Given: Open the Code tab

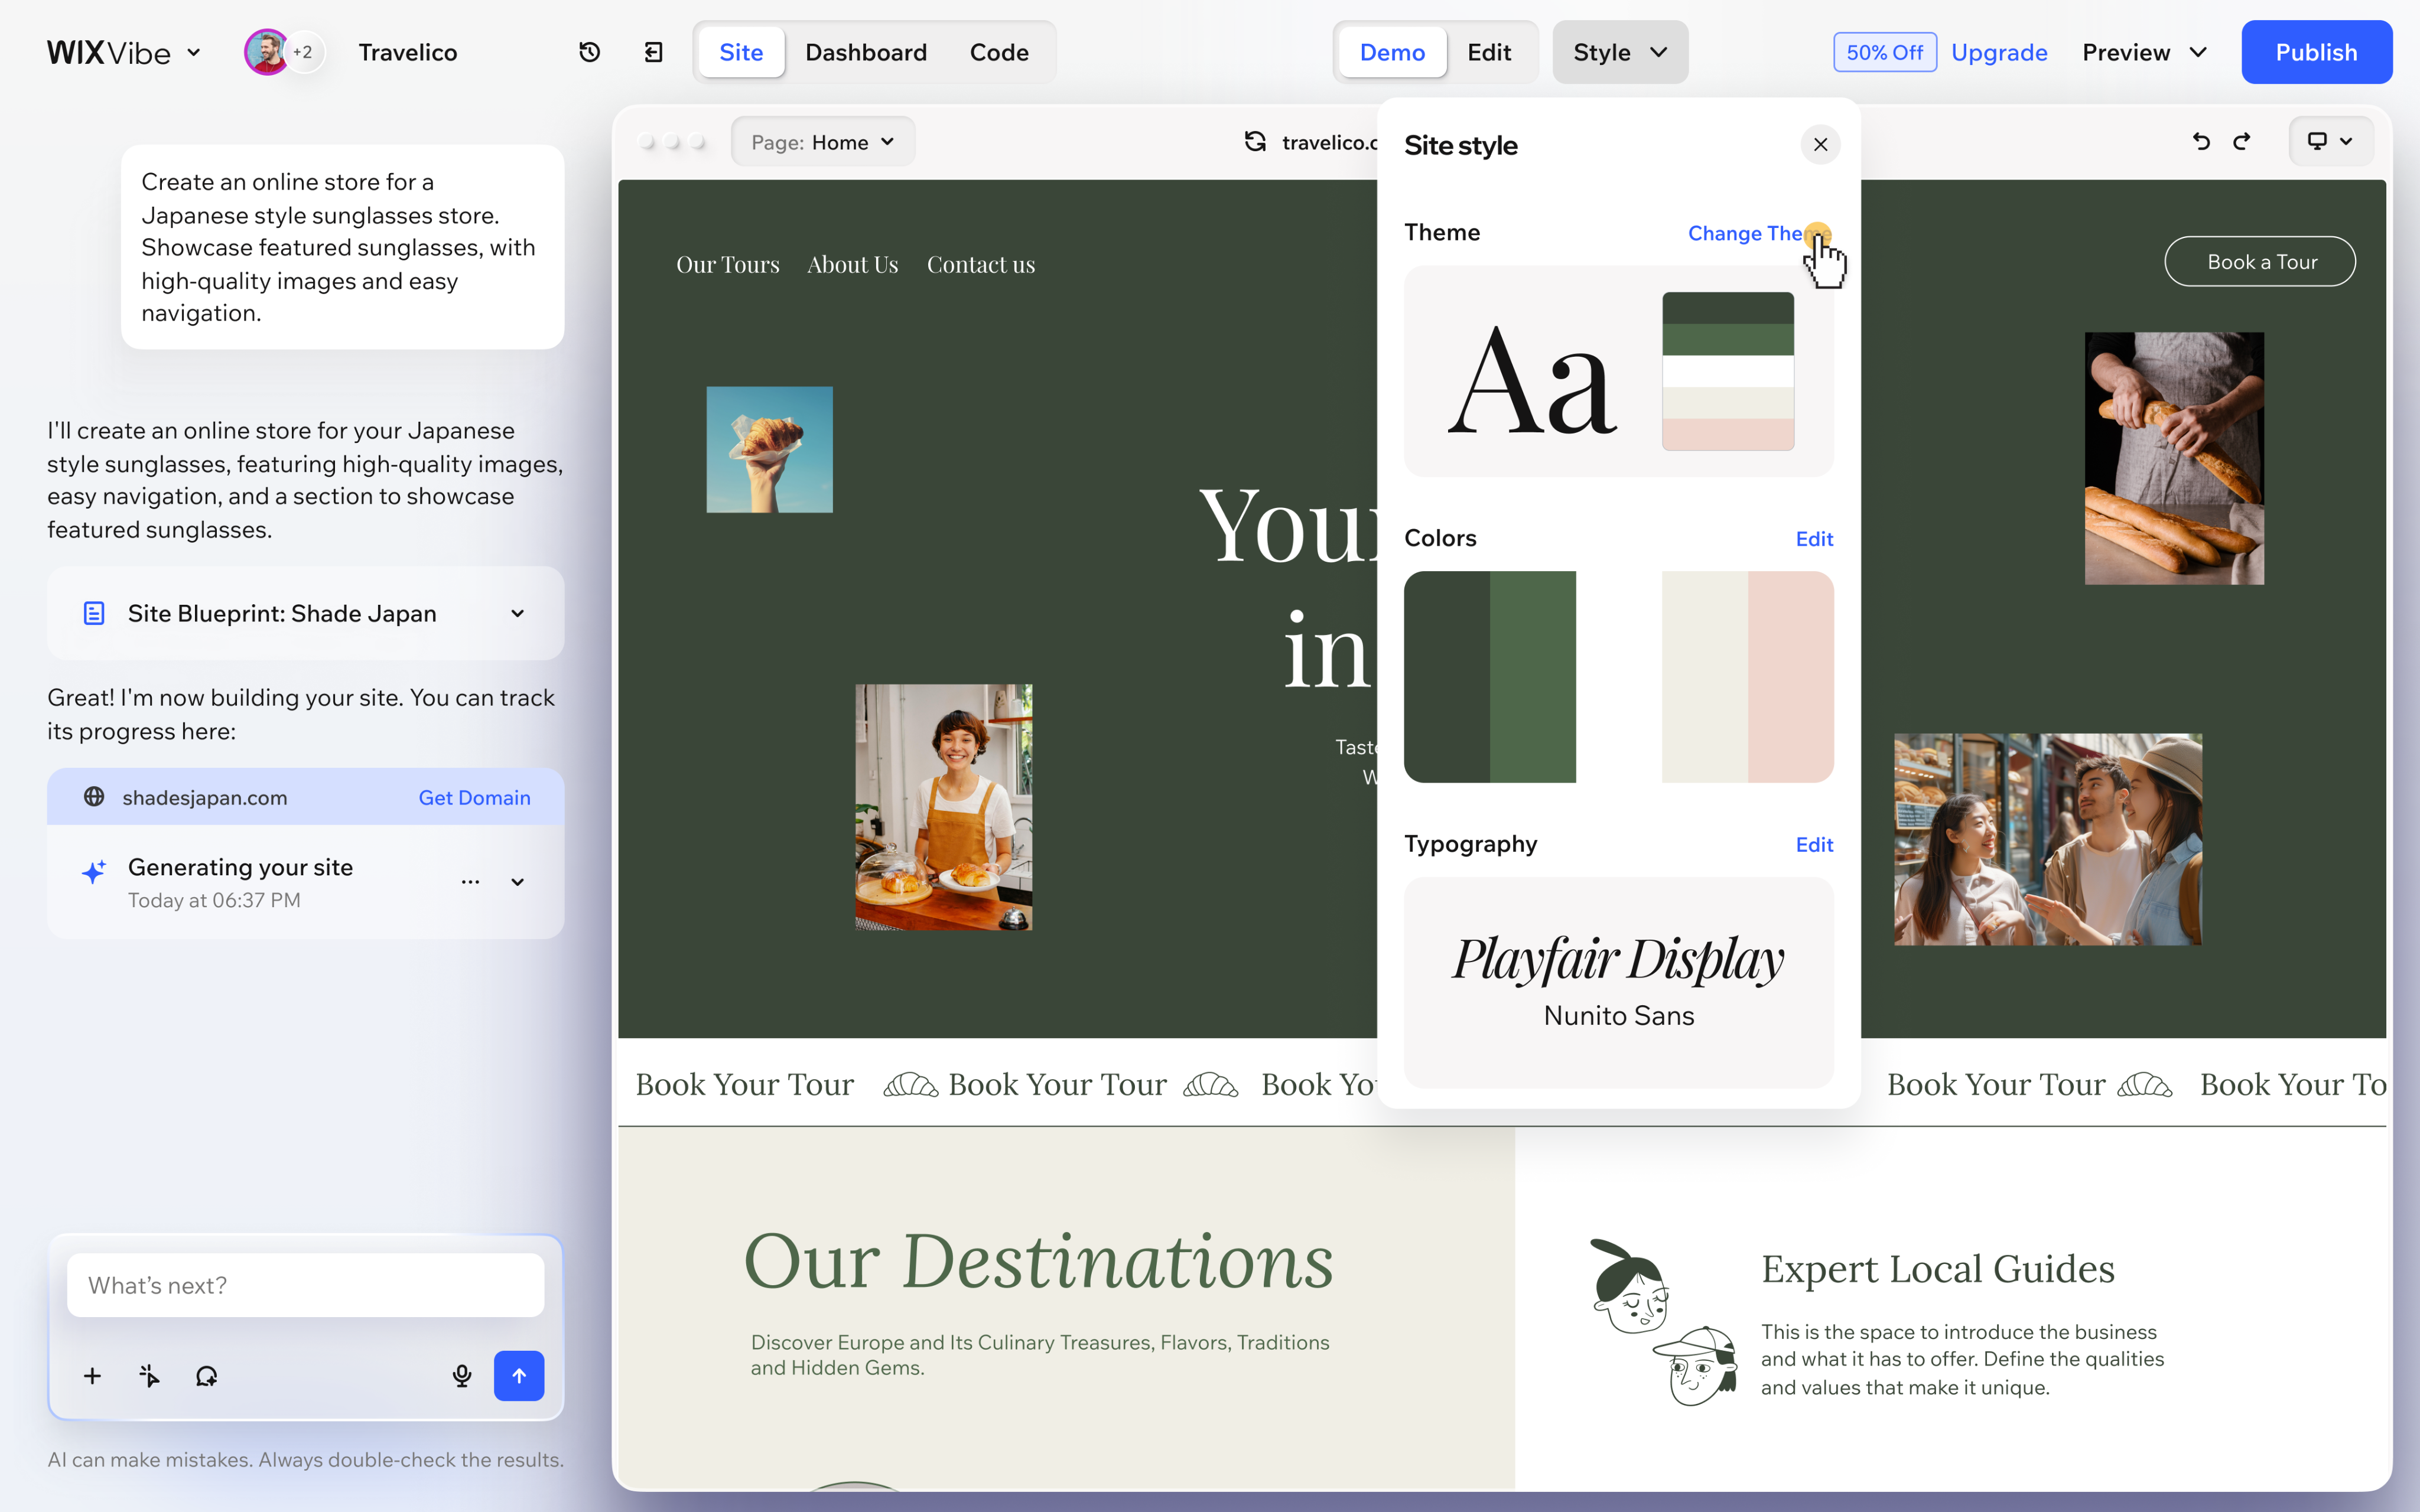Looking at the screenshot, I should pos(998,52).
